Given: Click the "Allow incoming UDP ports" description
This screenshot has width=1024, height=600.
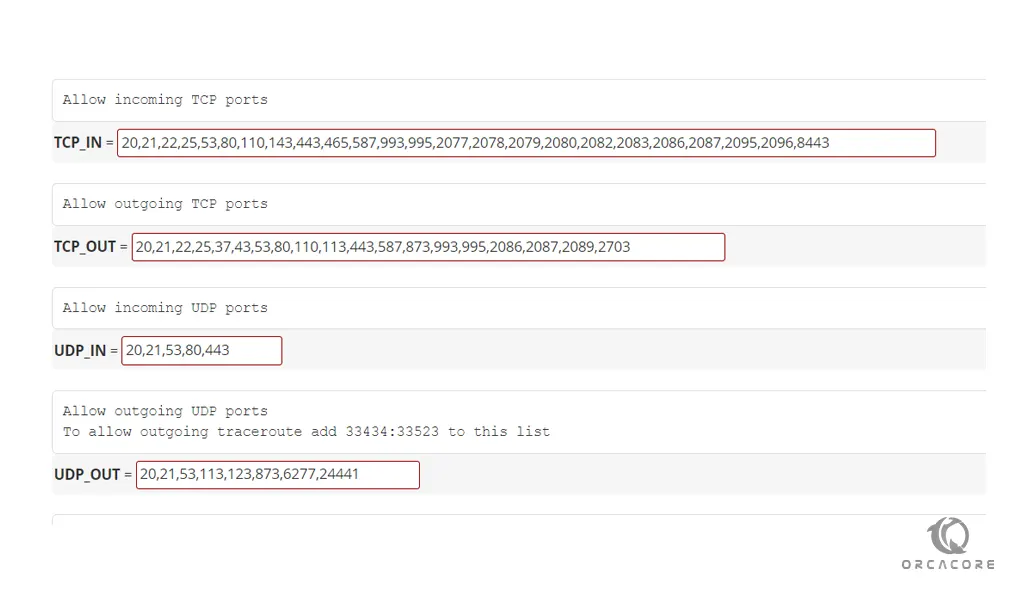Looking at the screenshot, I should (165, 308).
